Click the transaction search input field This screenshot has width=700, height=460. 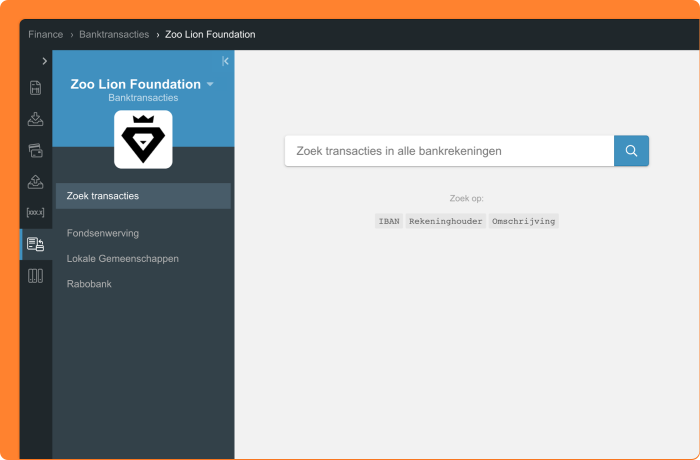449,151
